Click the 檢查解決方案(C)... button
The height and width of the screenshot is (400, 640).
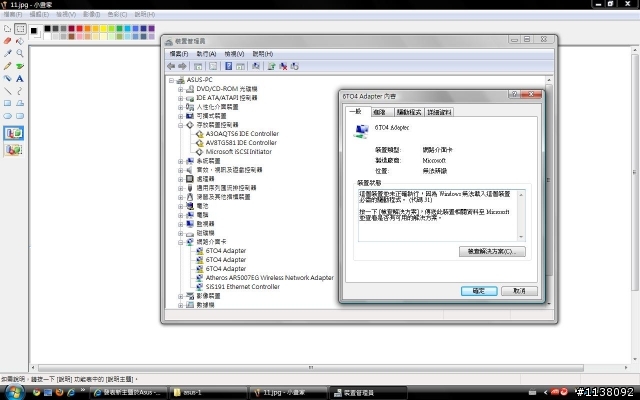(492, 251)
